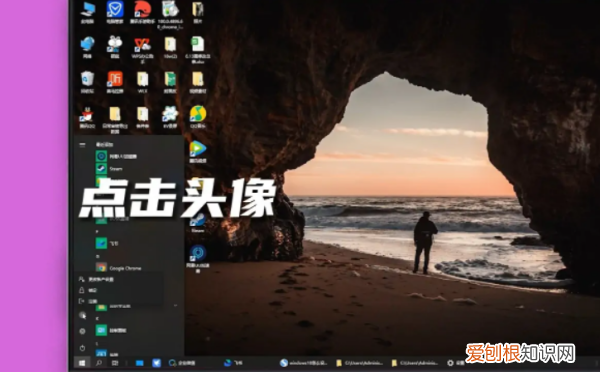
Task: Launch the orange Ximalaya listening app icon
Action: pyautogui.click(x=115, y=82)
